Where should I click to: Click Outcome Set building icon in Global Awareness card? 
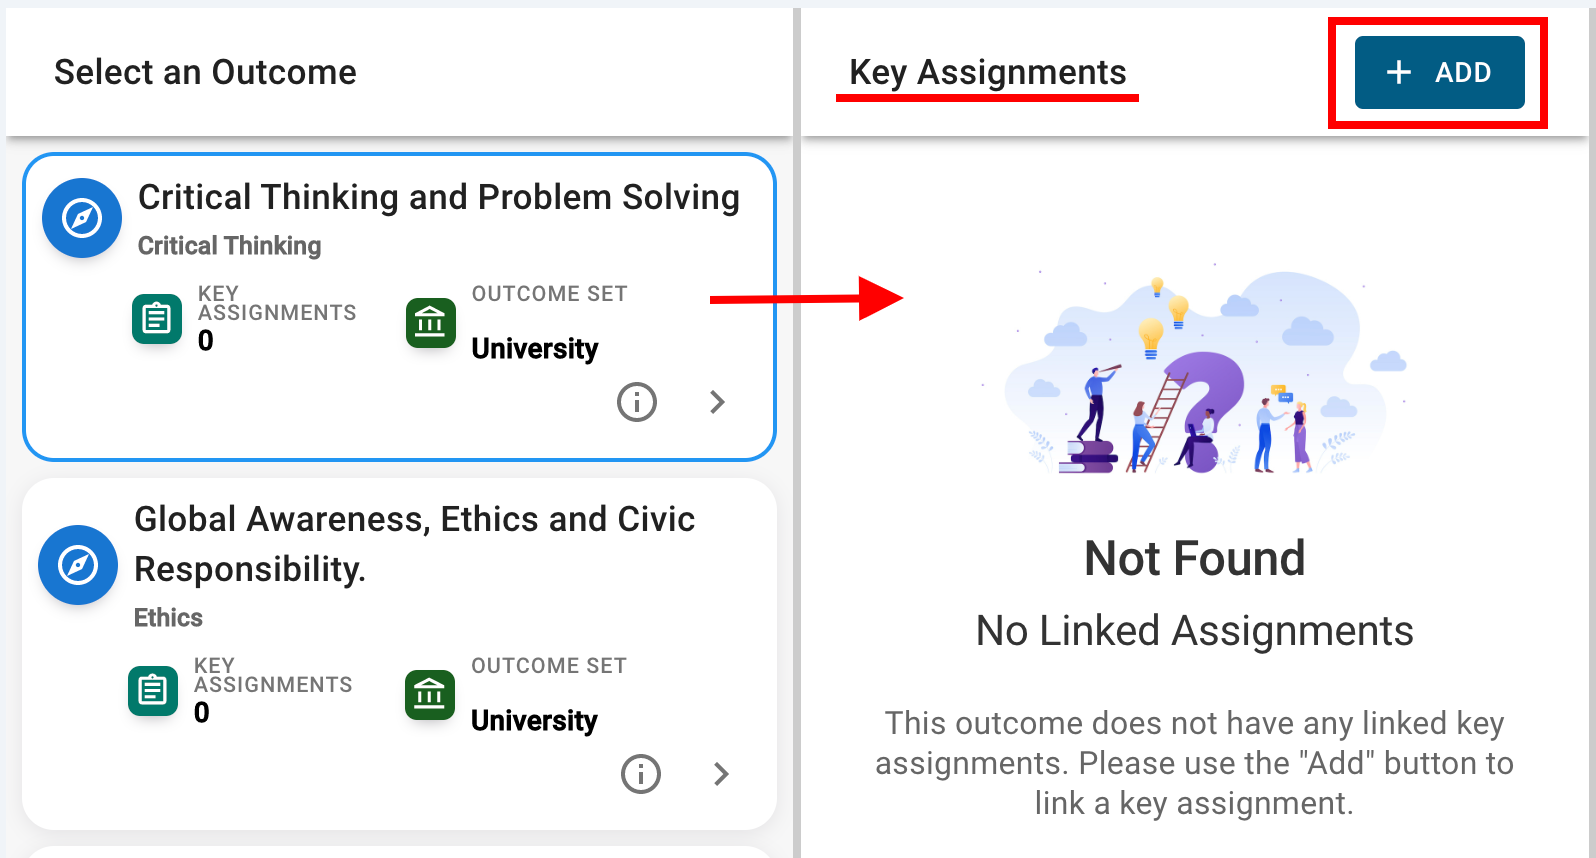pyautogui.click(x=429, y=695)
